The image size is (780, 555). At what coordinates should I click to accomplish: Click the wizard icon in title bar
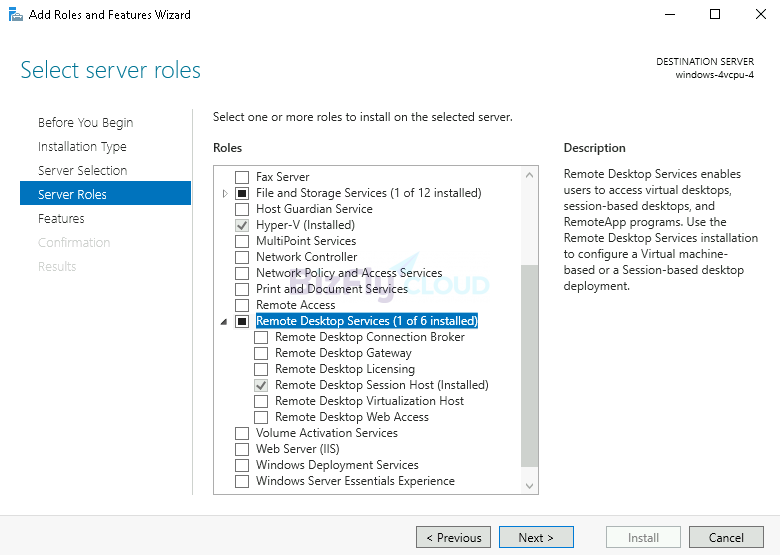point(15,15)
